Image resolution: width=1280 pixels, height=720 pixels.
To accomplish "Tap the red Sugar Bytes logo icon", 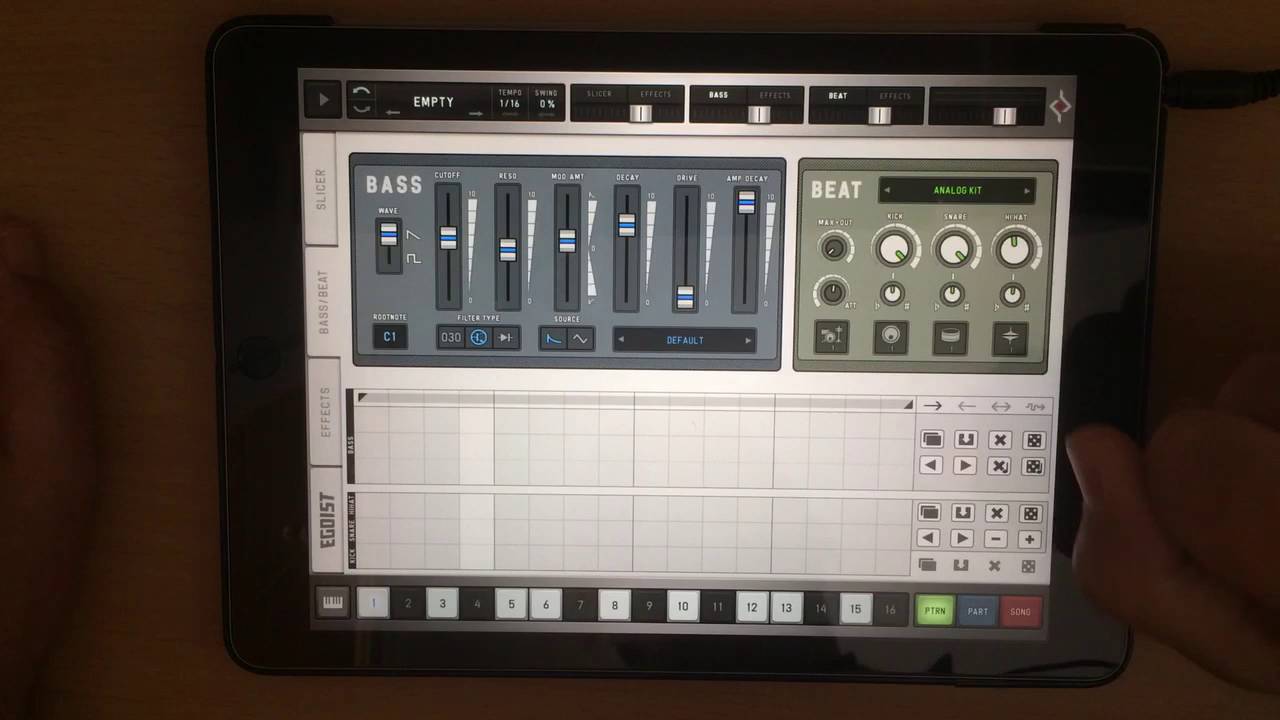I will pos(1059,105).
